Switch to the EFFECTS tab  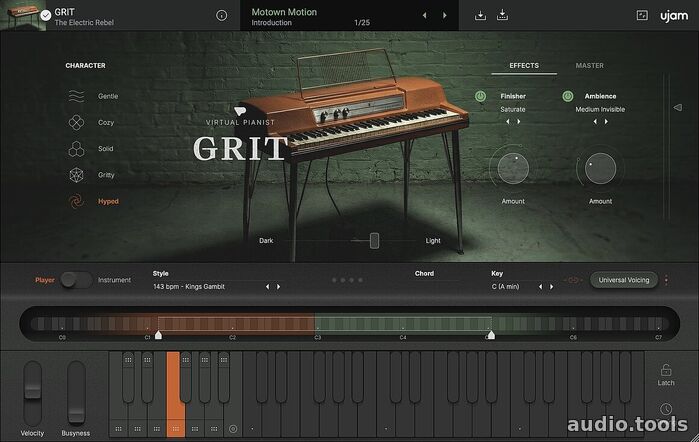(x=523, y=66)
